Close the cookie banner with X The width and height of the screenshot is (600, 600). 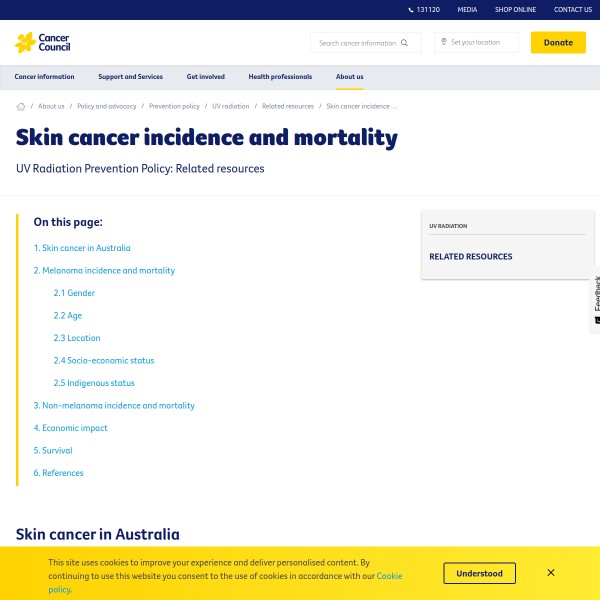(x=551, y=573)
